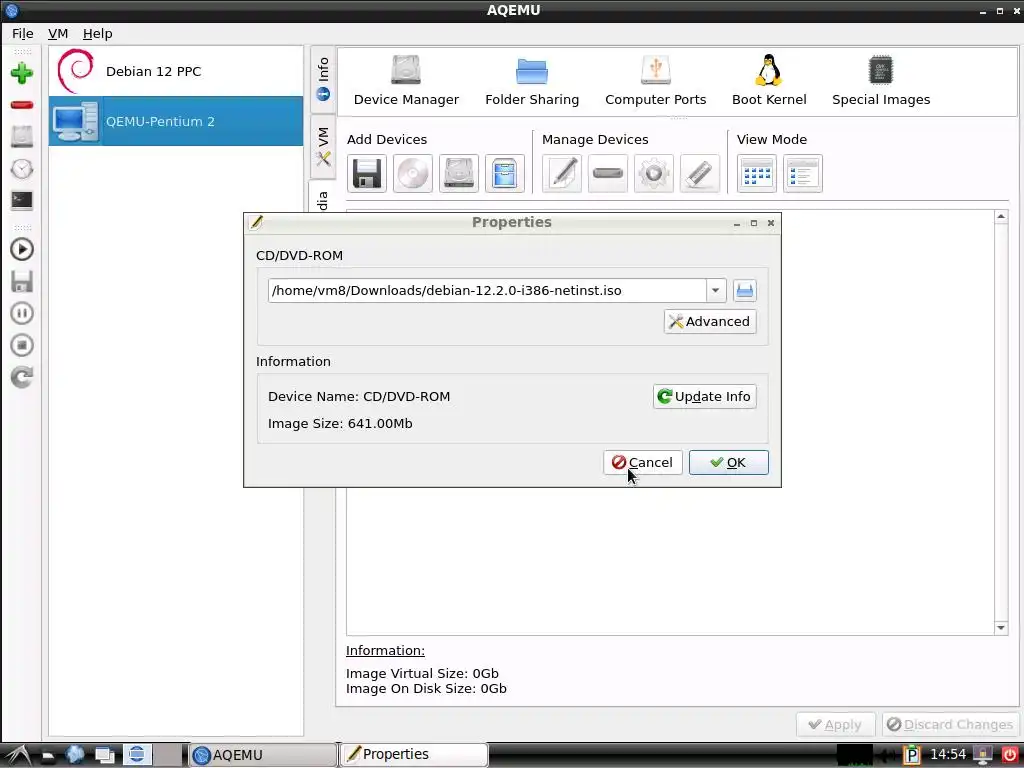Select the QEMU-Pentium 2 virtual machine
Viewport: 1024px width, 768px height.
176,121
